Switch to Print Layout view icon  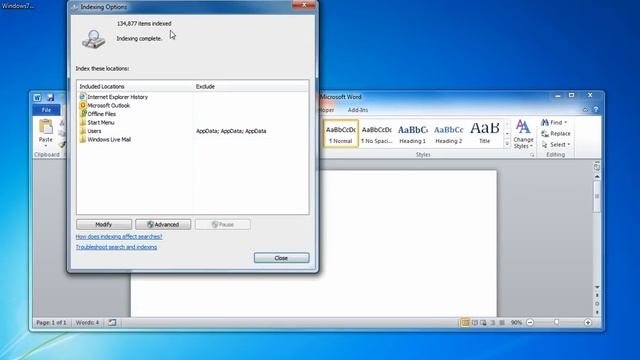click(465, 322)
